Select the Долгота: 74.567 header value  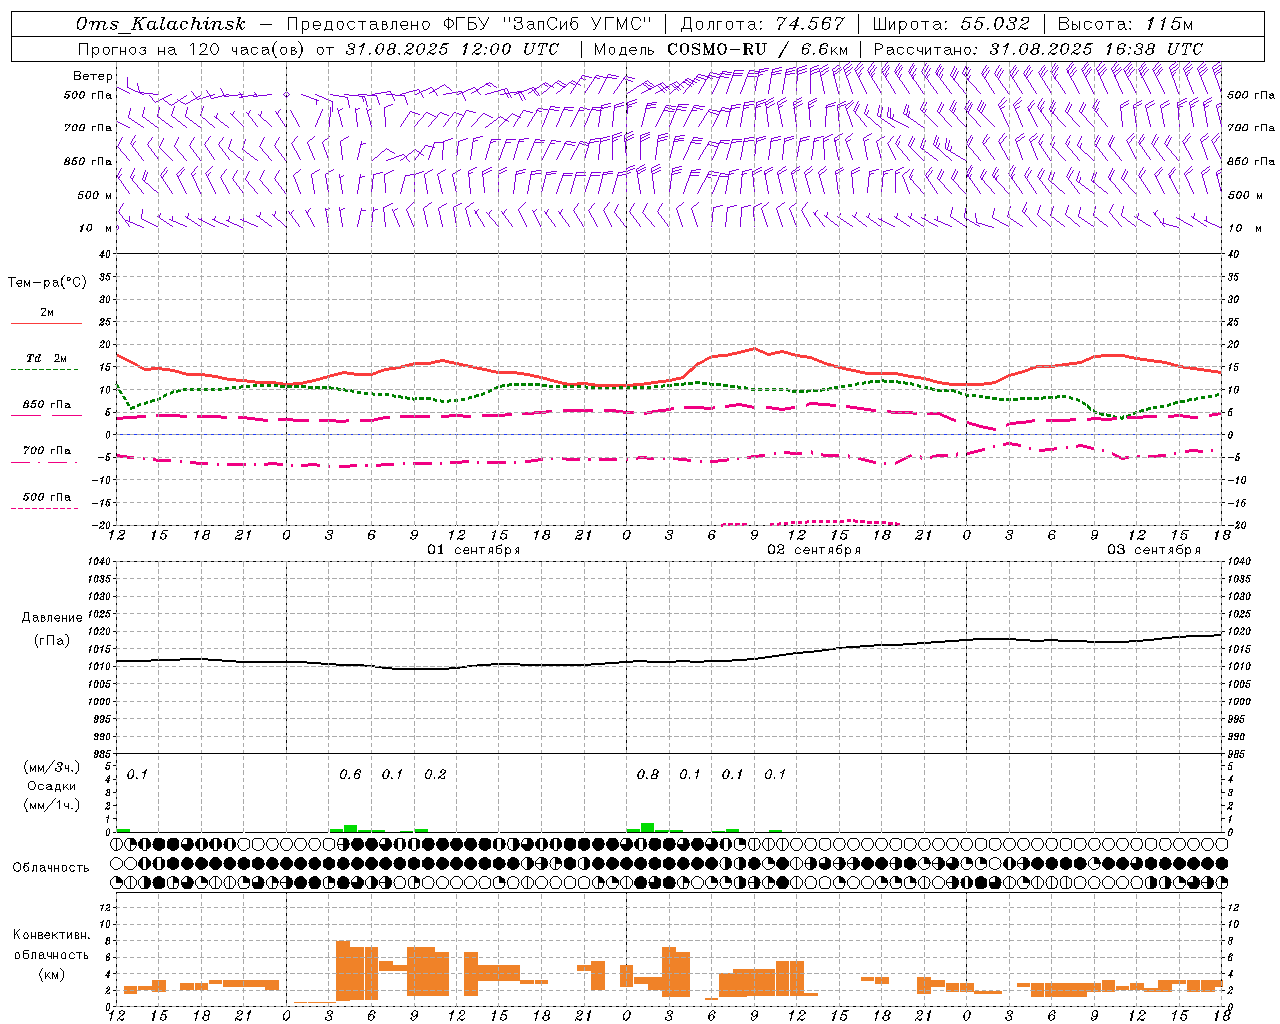762,24
